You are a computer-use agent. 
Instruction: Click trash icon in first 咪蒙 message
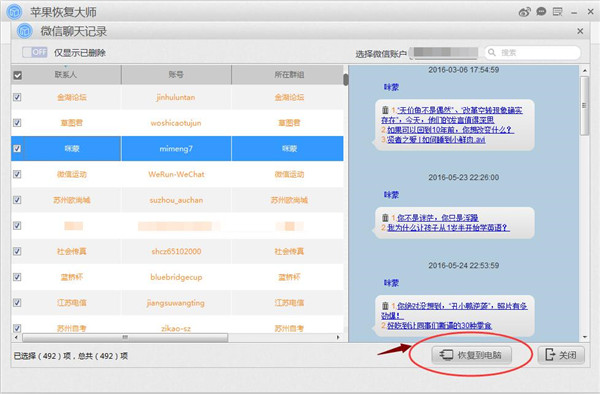[385, 110]
